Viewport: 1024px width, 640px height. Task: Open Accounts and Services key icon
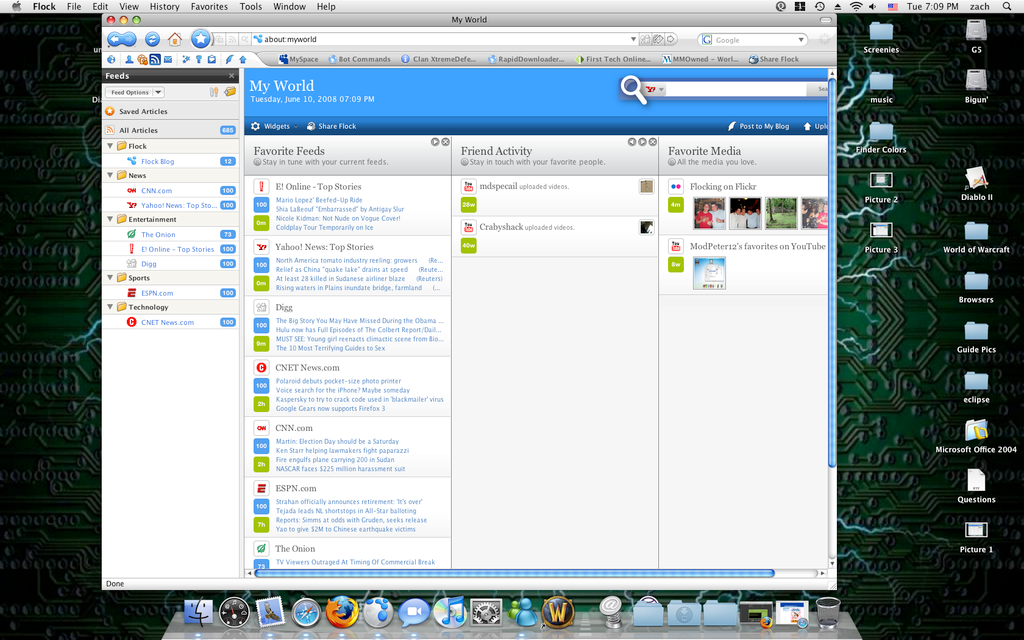[x=199, y=59]
